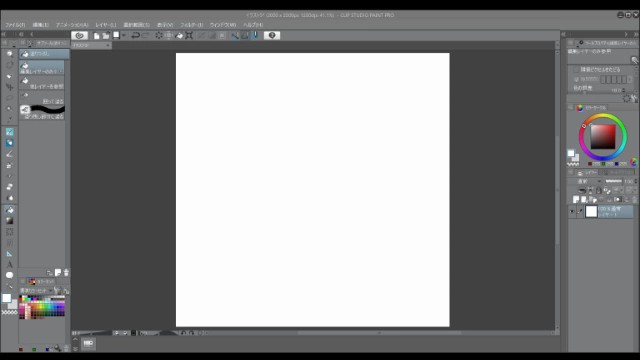
Task: Select the Ruler tool
Action: click(9, 253)
